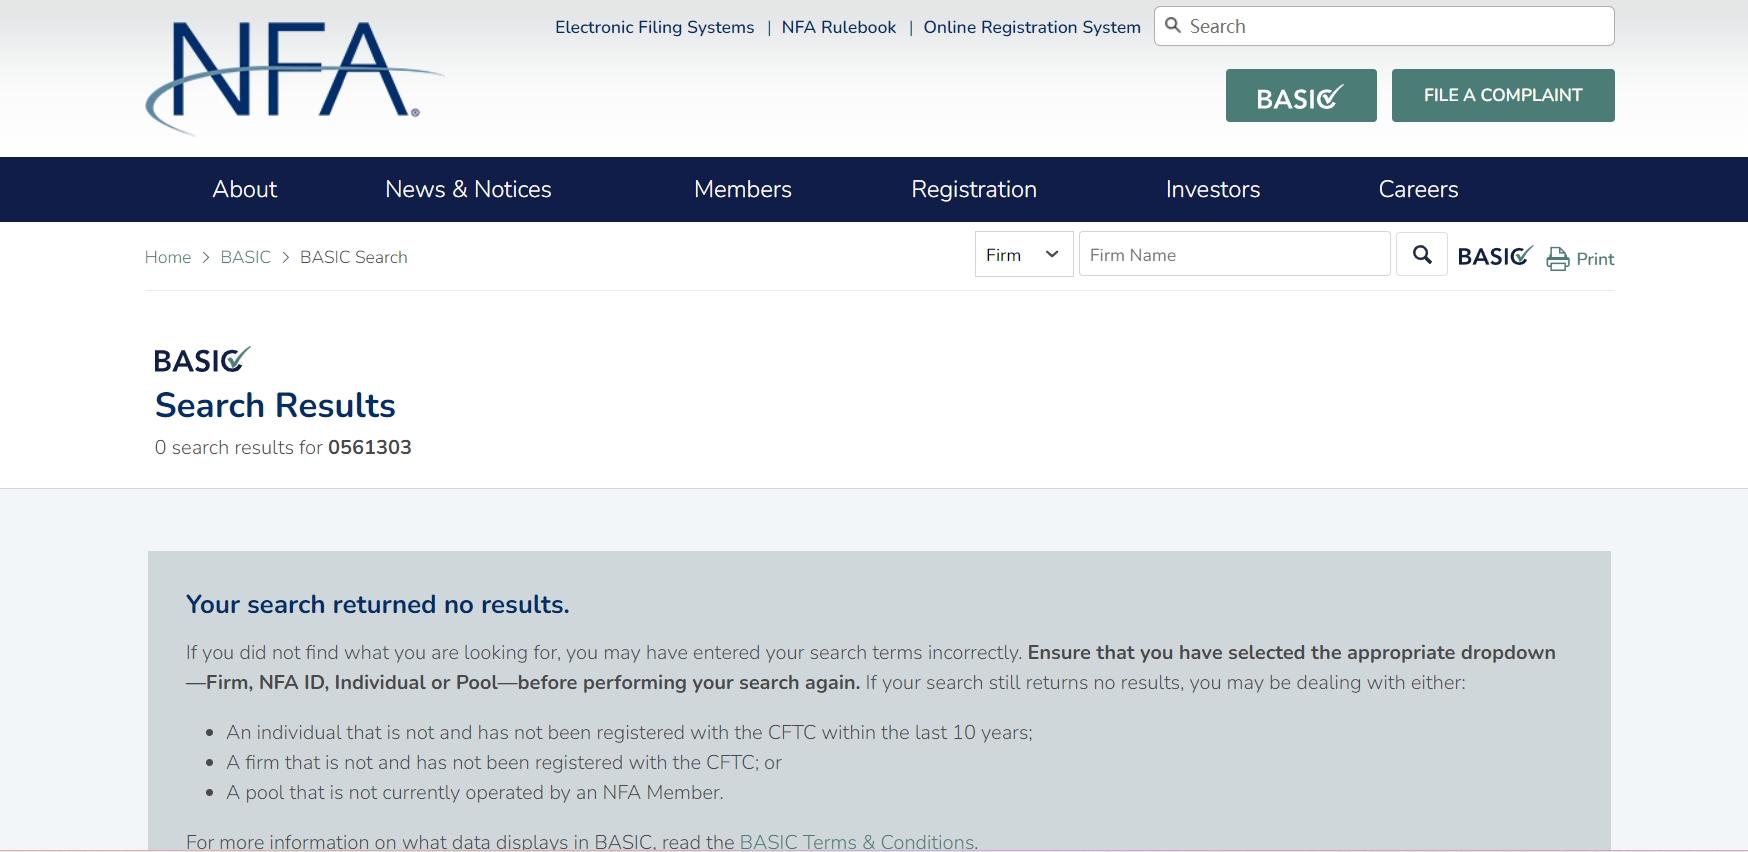Open the Electronic Filing Systems link

point(655,27)
